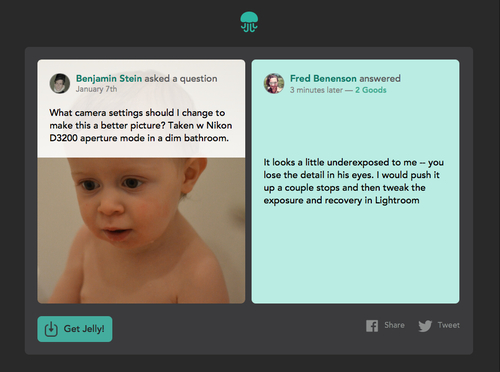
Task: Click the January 7th date
Action: (x=96, y=89)
